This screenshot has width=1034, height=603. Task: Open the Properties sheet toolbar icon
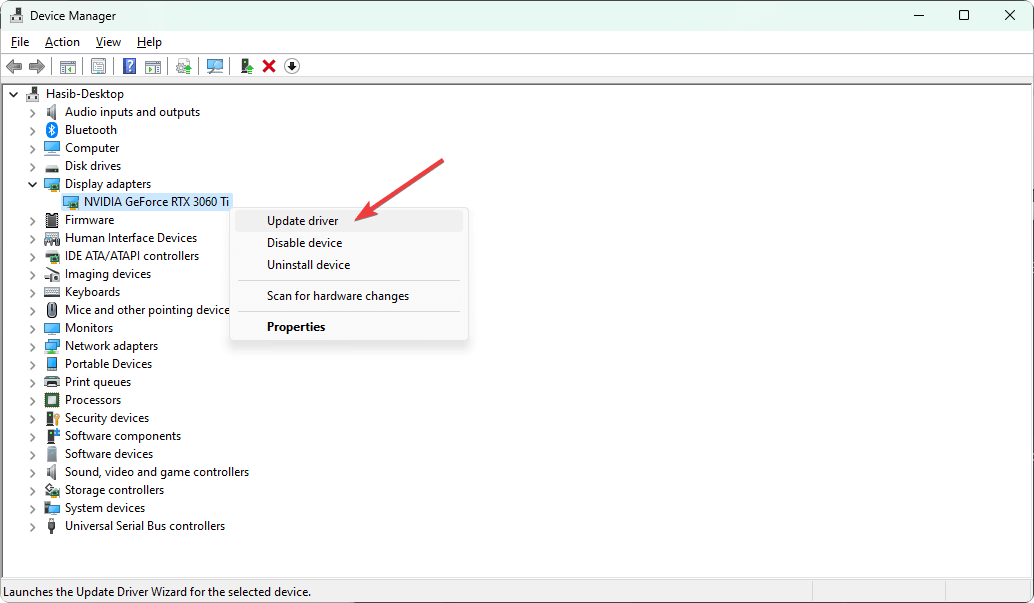click(x=98, y=66)
